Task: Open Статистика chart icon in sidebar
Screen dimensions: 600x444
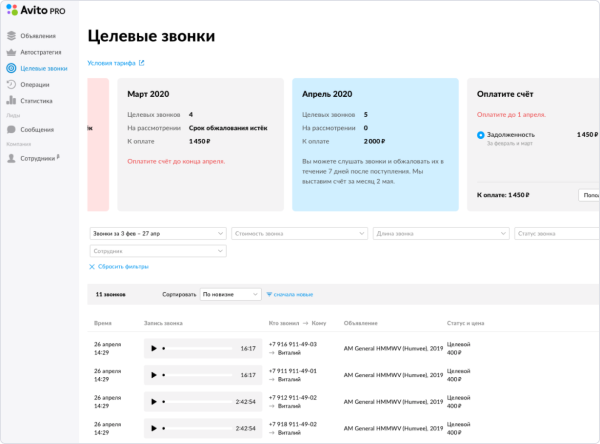Action: tap(11, 101)
